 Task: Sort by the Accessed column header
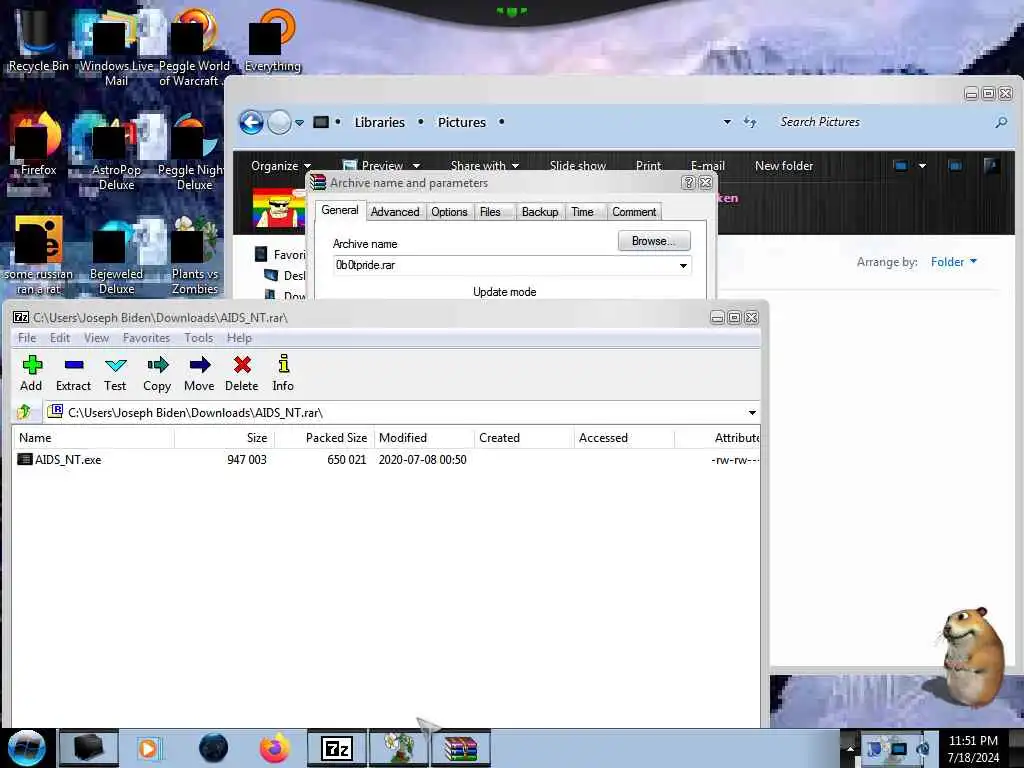(624, 438)
